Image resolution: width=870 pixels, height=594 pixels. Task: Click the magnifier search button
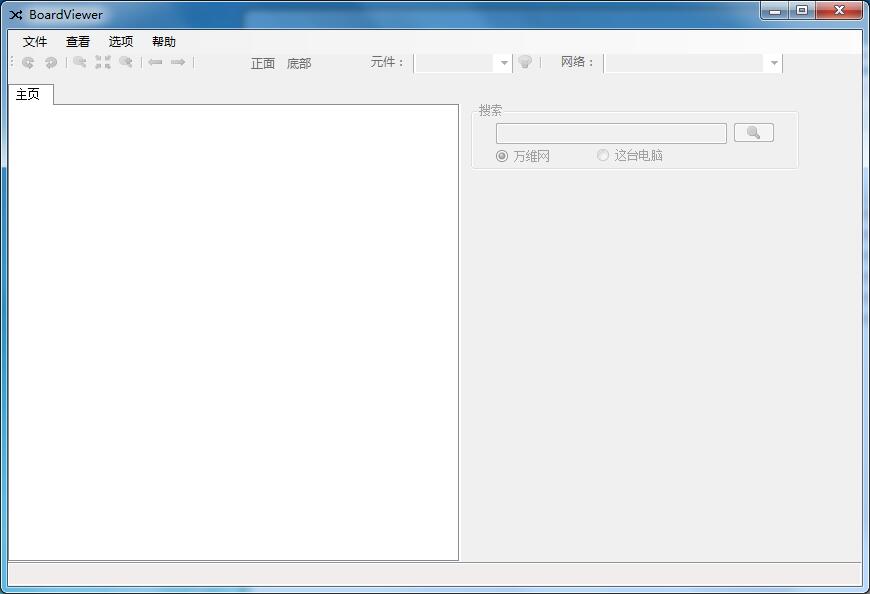pos(753,132)
